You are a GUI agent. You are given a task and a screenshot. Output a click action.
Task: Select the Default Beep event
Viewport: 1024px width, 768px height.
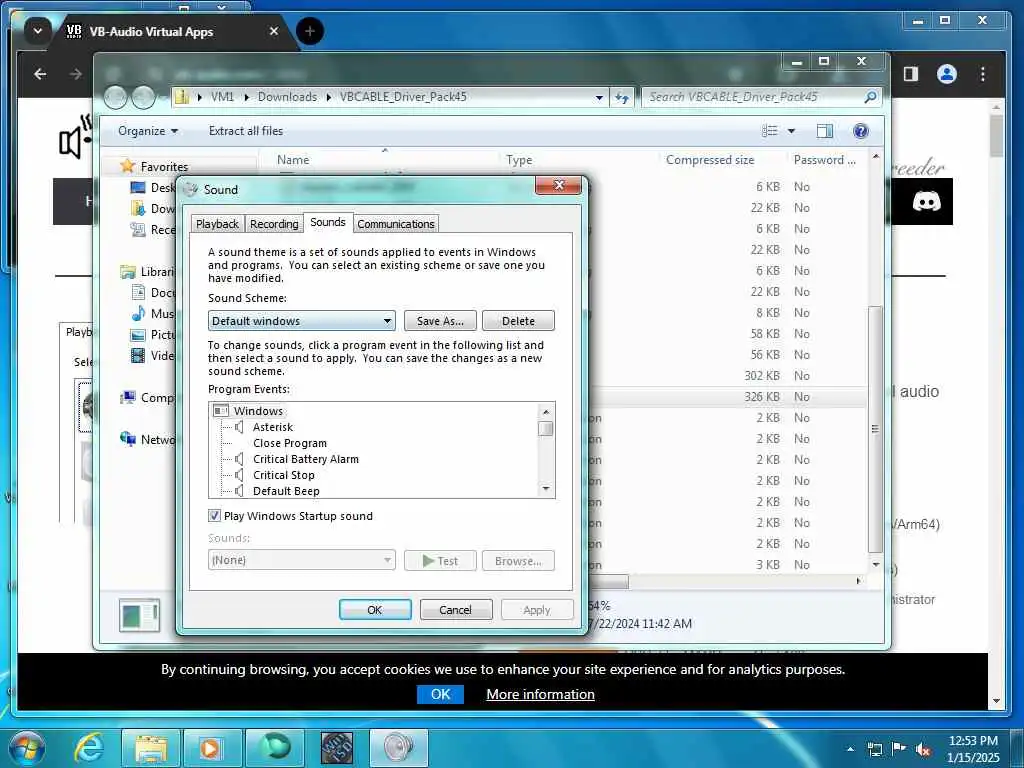(286, 491)
